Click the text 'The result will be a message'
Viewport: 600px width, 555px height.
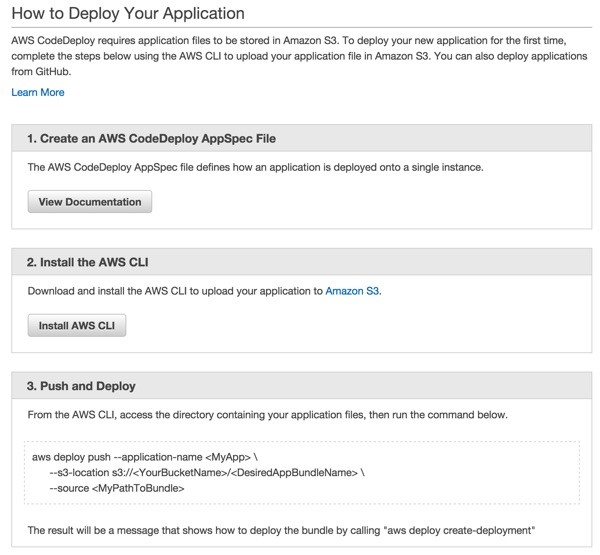(x=281, y=530)
